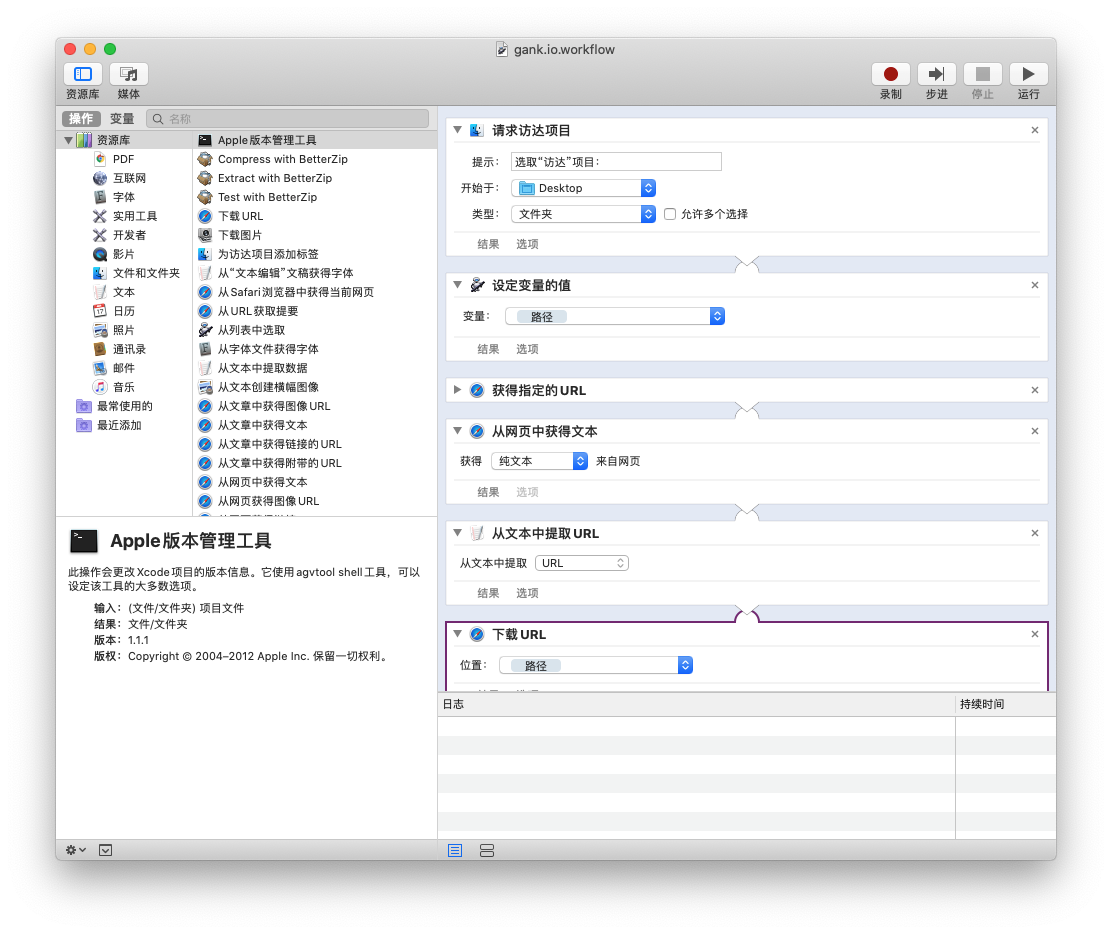Toggle the 资源库 library panel button
This screenshot has height=934, width=1112.
(83, 74)
